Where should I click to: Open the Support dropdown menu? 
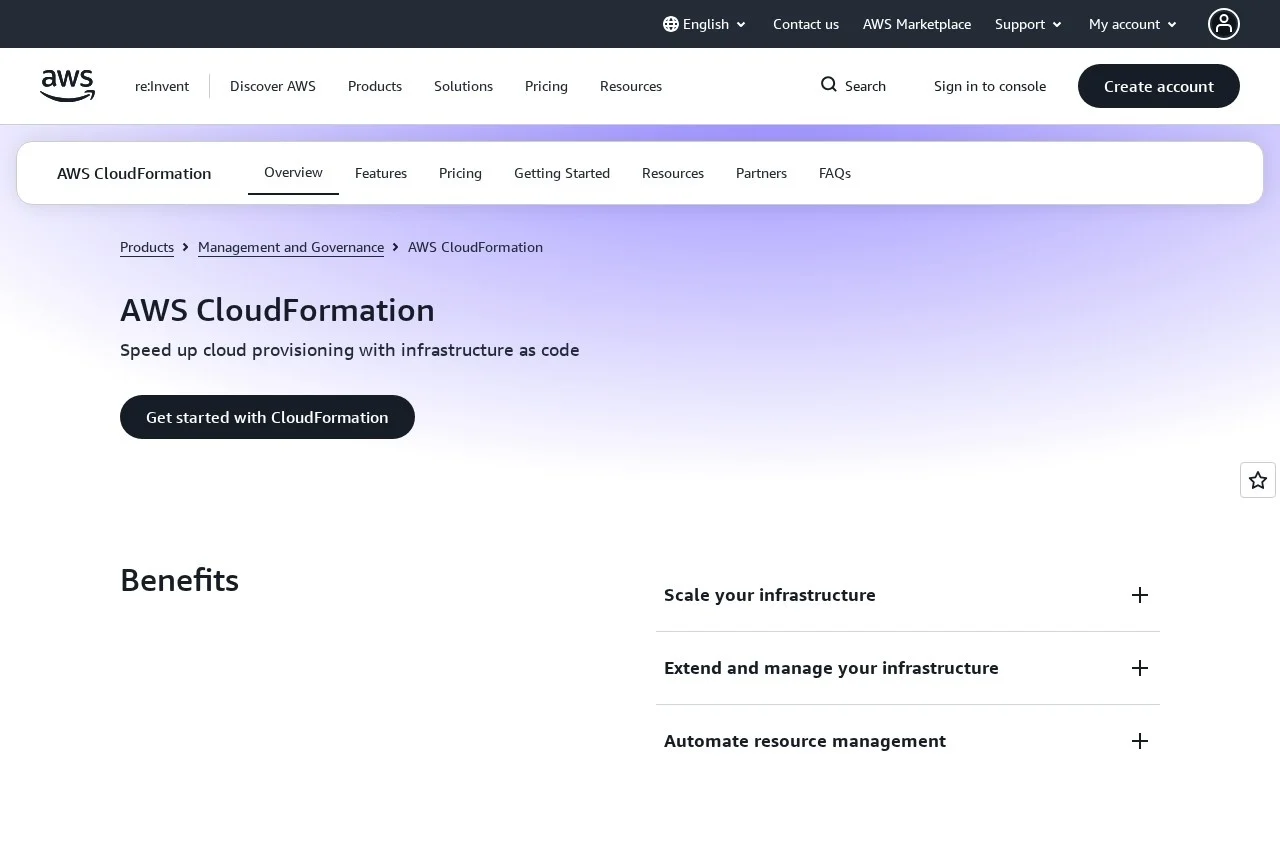[x=1028, y=24]
